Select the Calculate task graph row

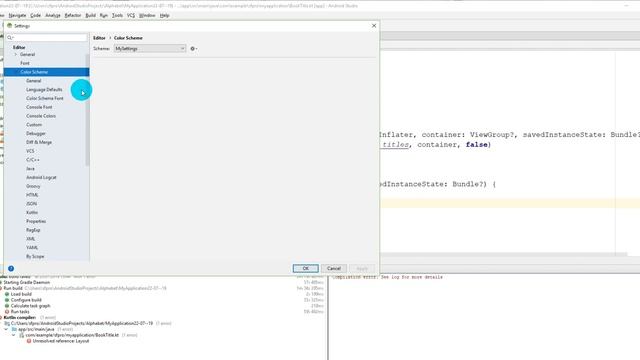coord(31,306)
